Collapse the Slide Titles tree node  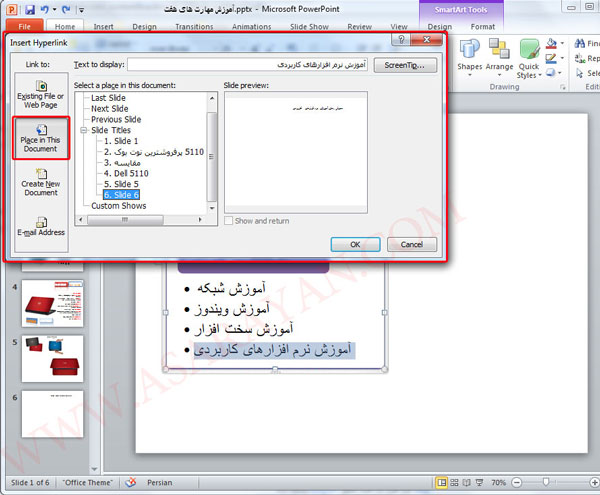click(x=84, y=131)
